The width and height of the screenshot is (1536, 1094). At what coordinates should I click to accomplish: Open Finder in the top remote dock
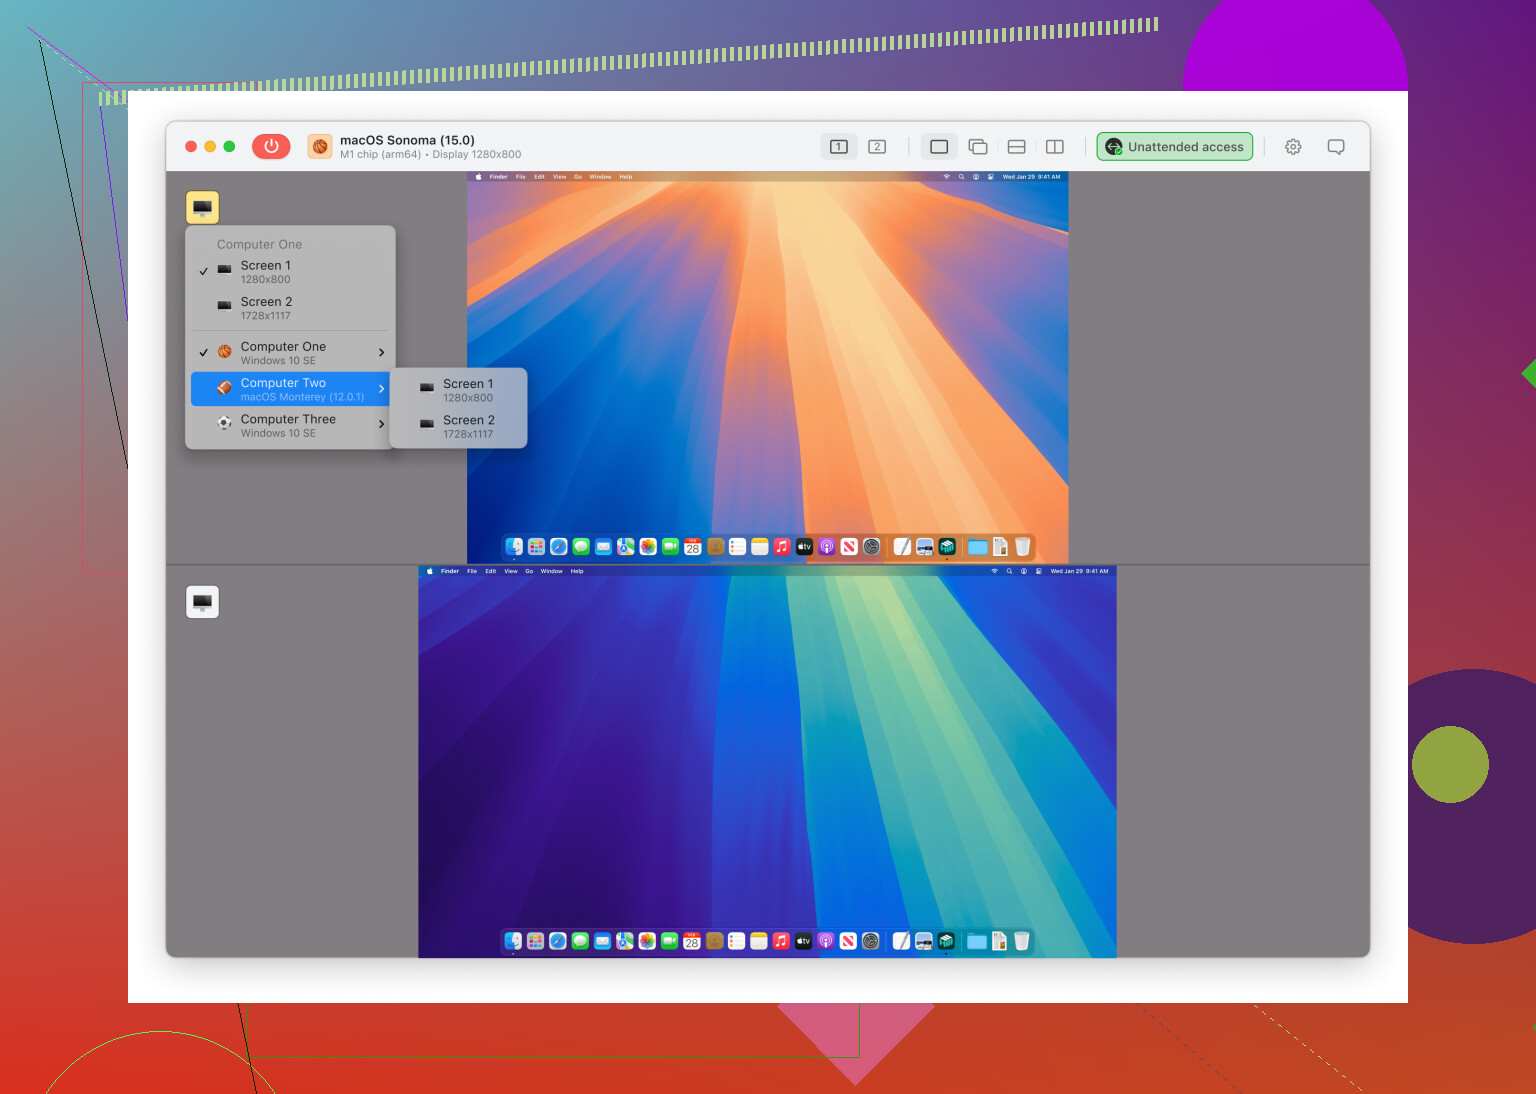tap(514, 546)
